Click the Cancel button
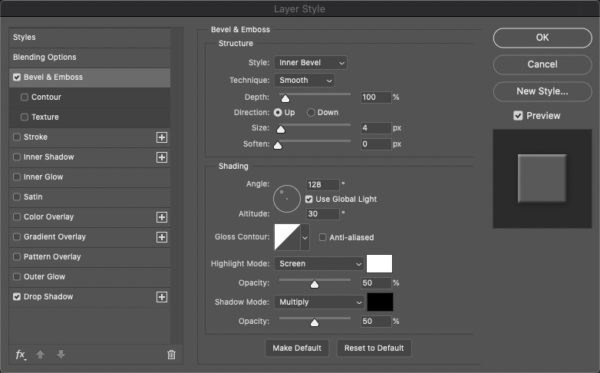The image size is (600, 373). click(542, 64)
